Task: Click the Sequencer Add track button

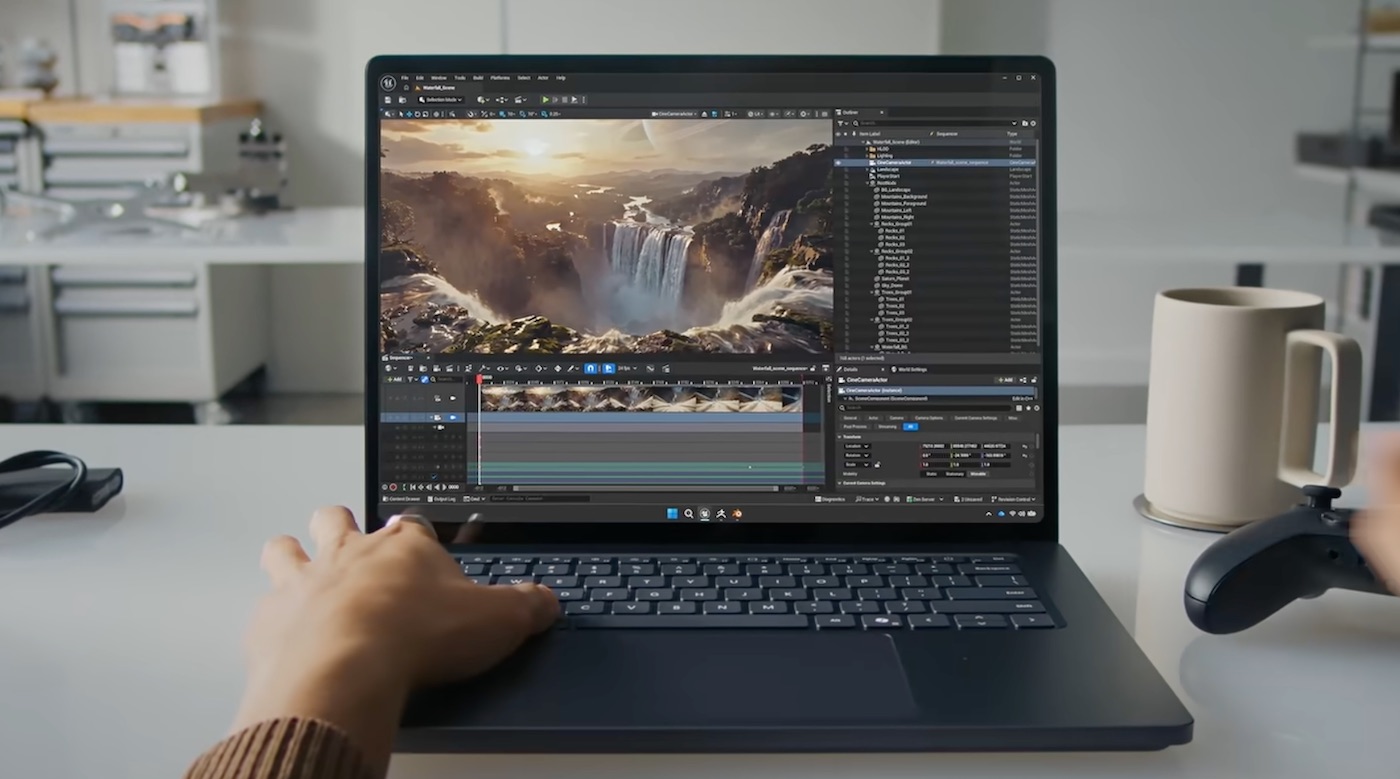Action: tap(394, 379)
